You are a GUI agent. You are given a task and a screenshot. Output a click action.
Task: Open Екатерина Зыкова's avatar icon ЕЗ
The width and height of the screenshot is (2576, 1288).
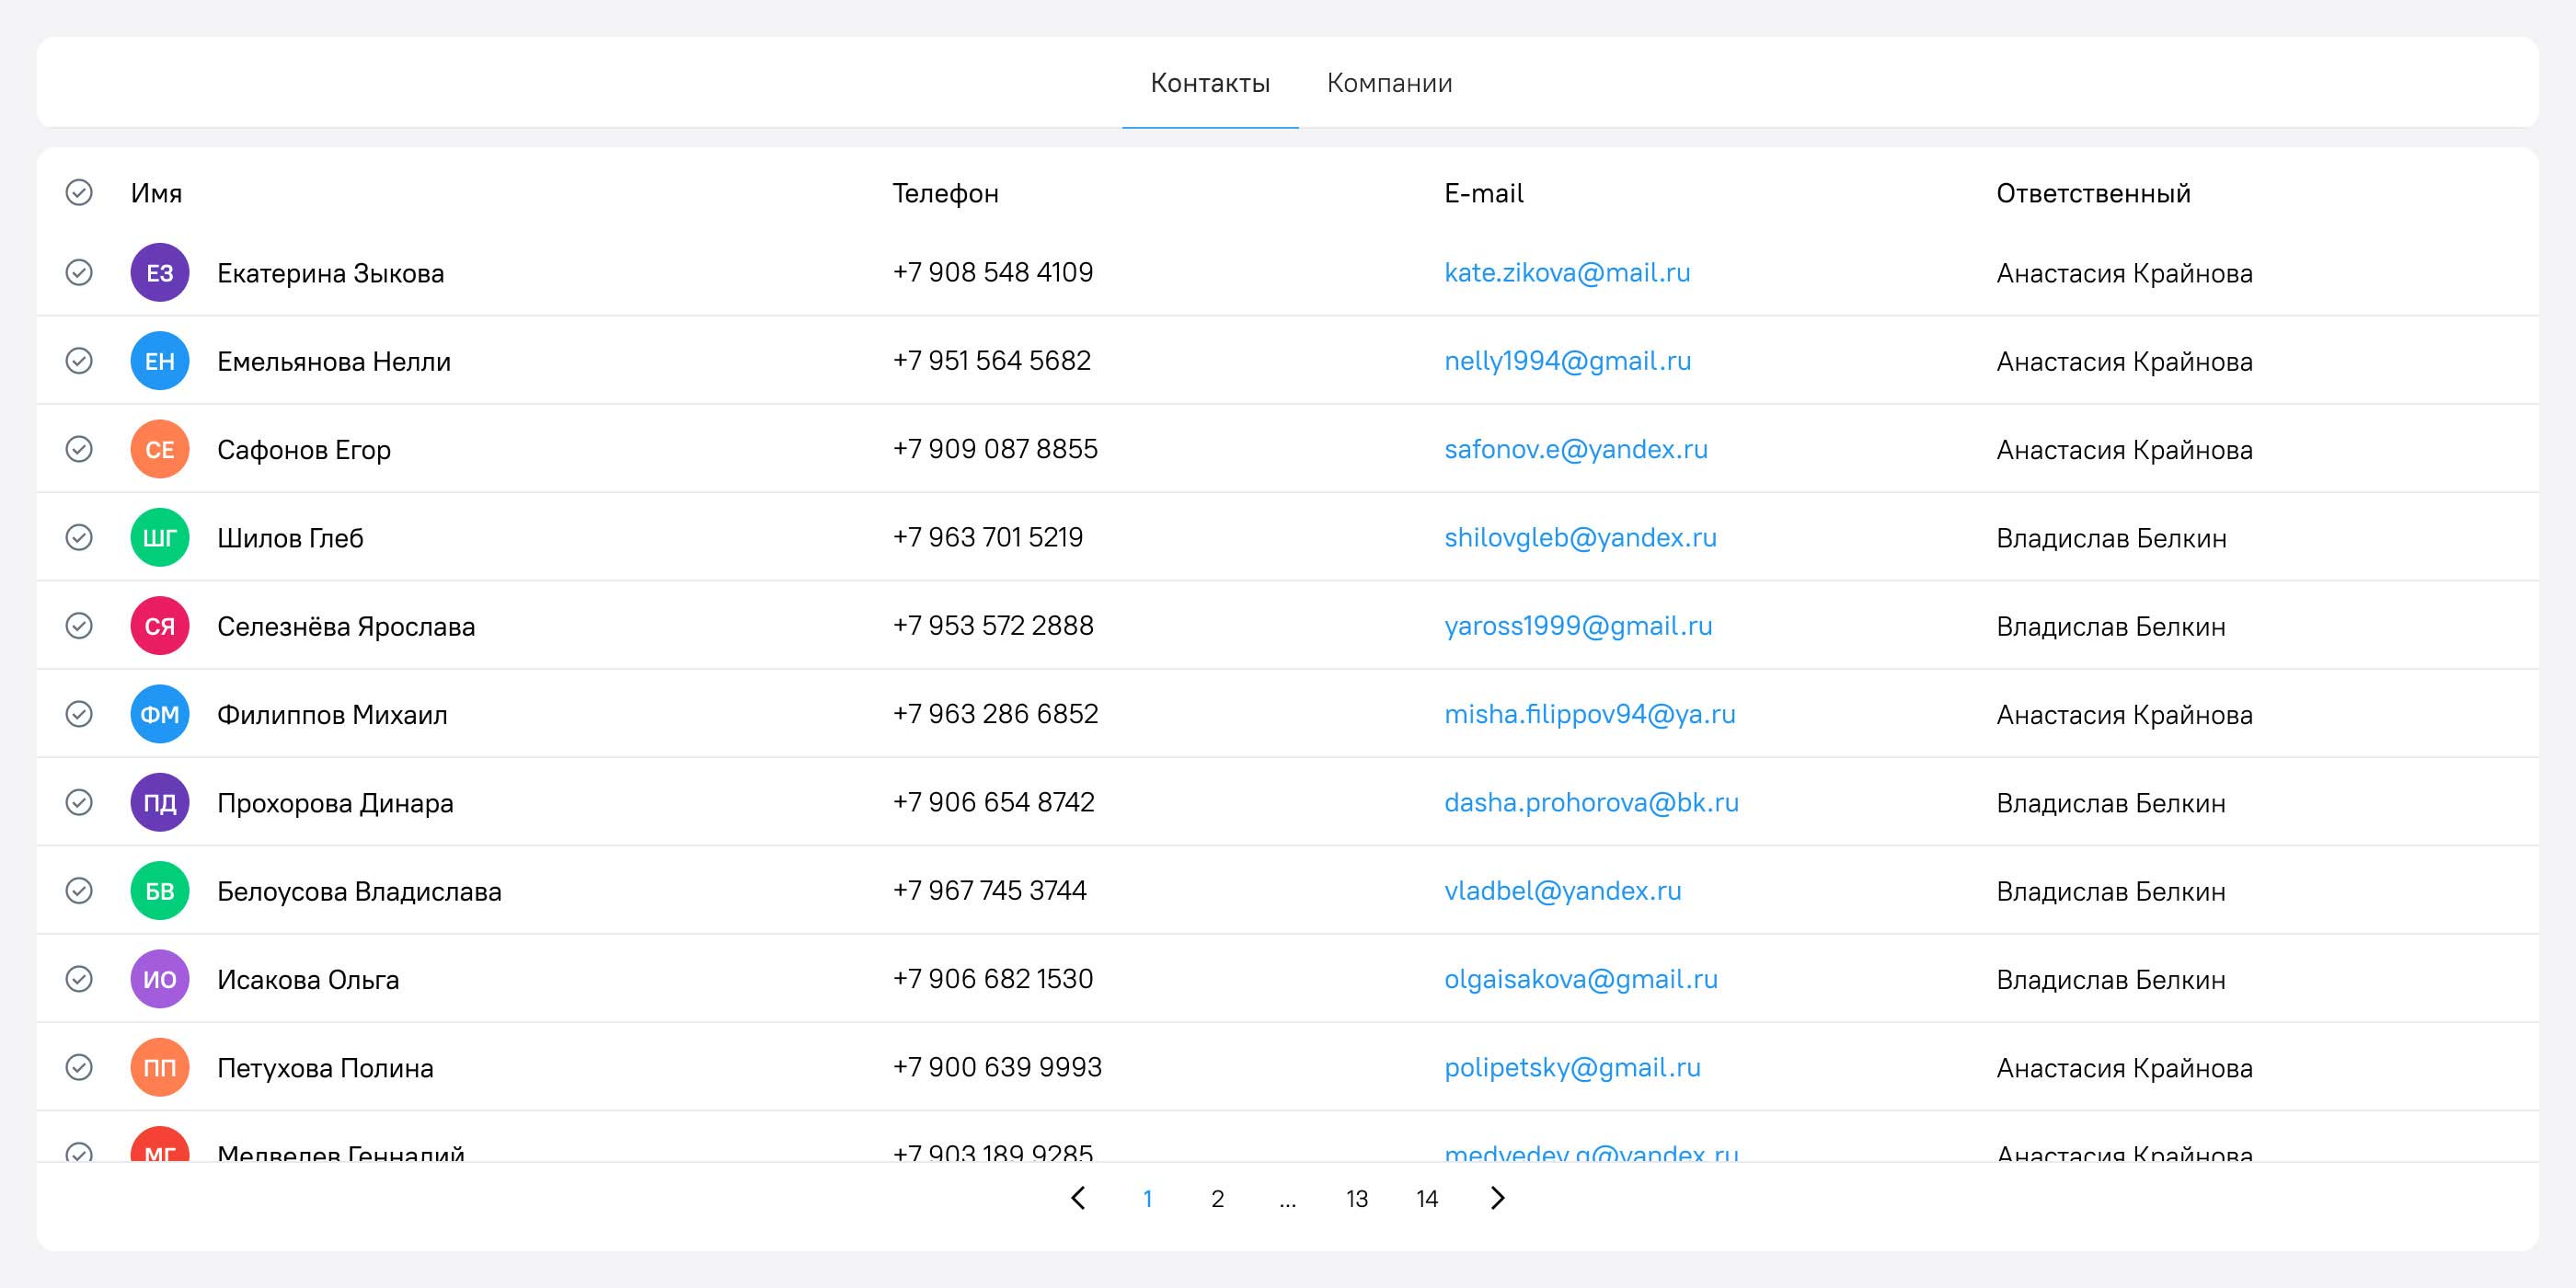(159, 272)
